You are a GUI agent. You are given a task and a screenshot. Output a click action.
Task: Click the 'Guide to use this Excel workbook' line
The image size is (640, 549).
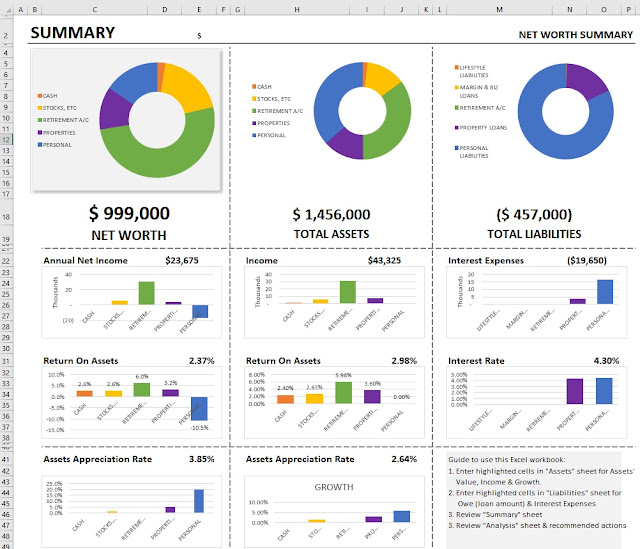(x=507, y=460)
